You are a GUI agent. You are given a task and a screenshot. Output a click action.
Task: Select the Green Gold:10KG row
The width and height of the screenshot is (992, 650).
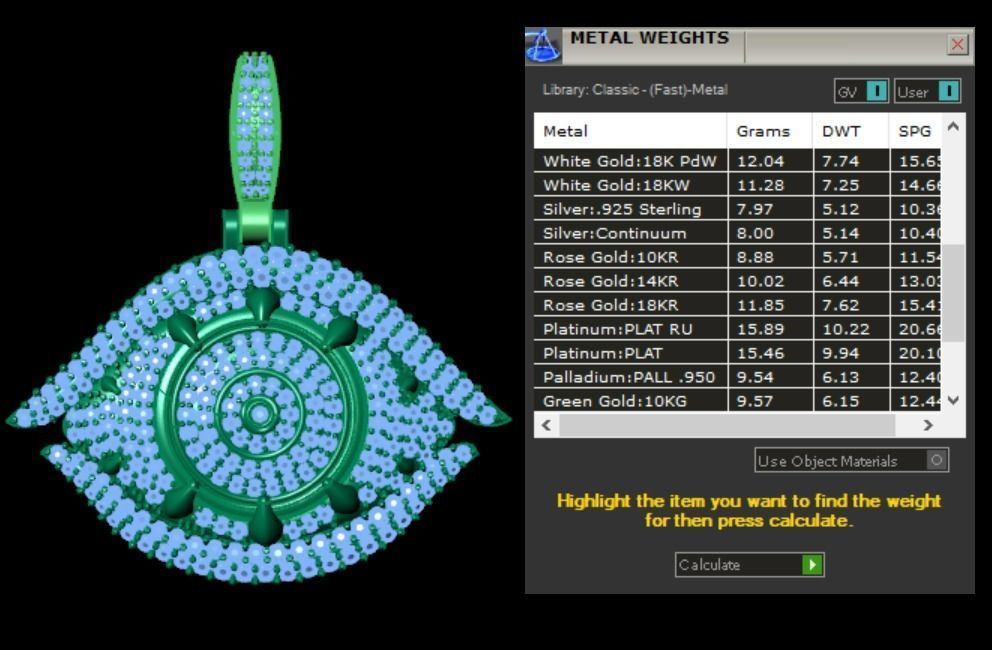pyautogui.click(x=738, y=401)
